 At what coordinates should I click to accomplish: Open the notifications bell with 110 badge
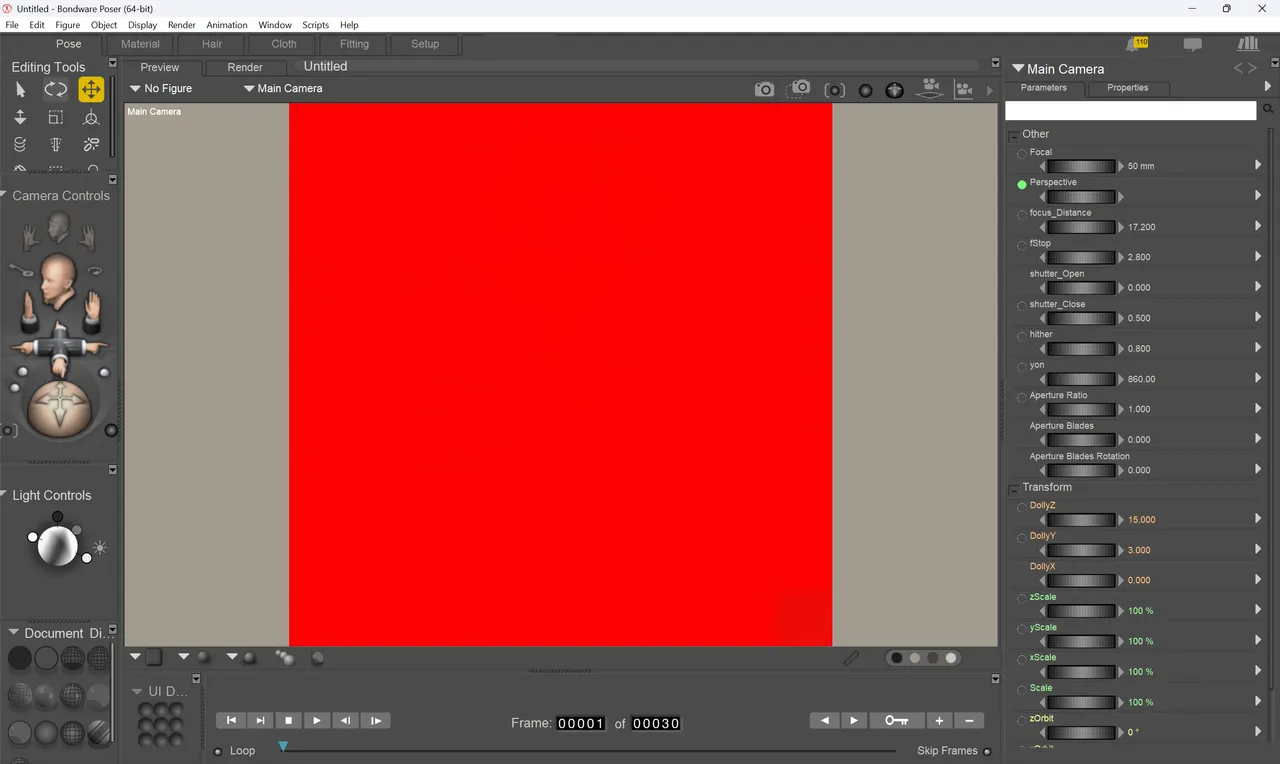1136,44
